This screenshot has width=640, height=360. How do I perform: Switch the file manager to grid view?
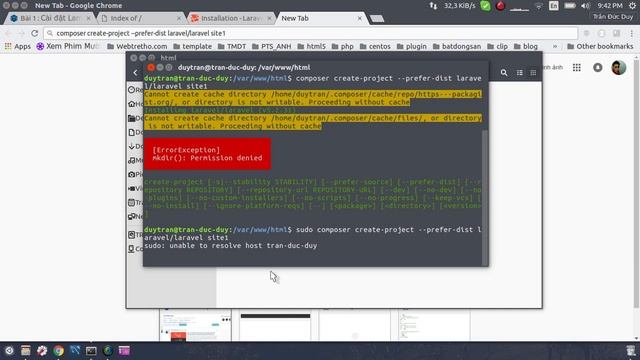(533, 73)
